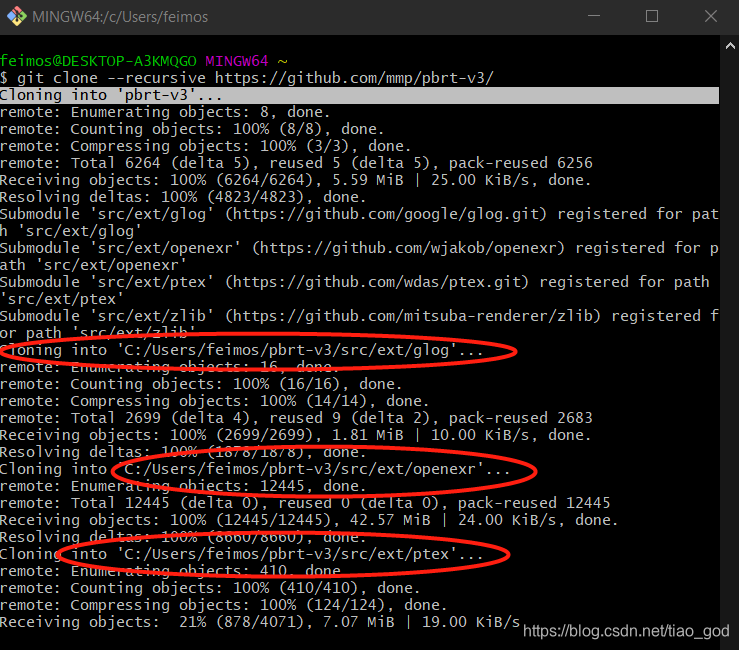Viewport: 739px width, 650px height.
Task: Click 'Counting objects: 100% (8/8), done.' line
Action: (192, 129)
